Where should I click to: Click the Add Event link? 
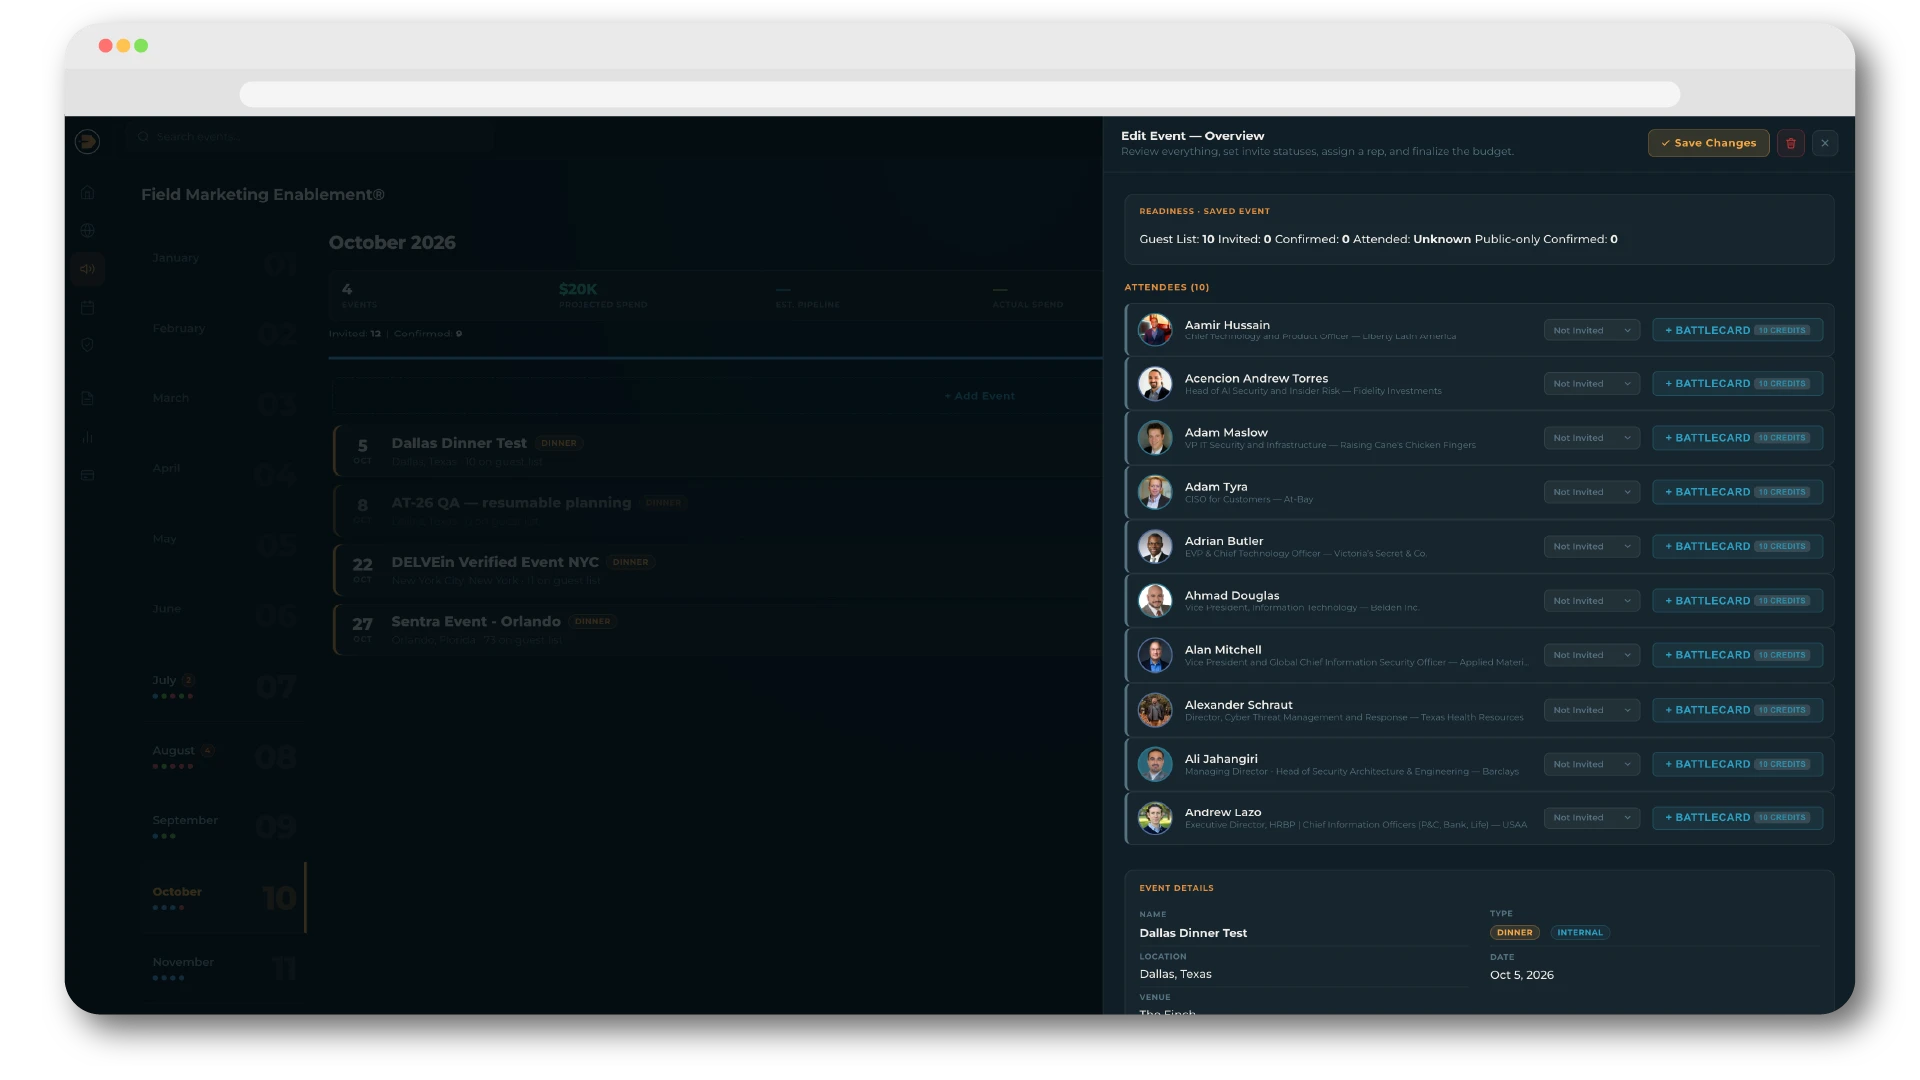click(x=979, y=396)
